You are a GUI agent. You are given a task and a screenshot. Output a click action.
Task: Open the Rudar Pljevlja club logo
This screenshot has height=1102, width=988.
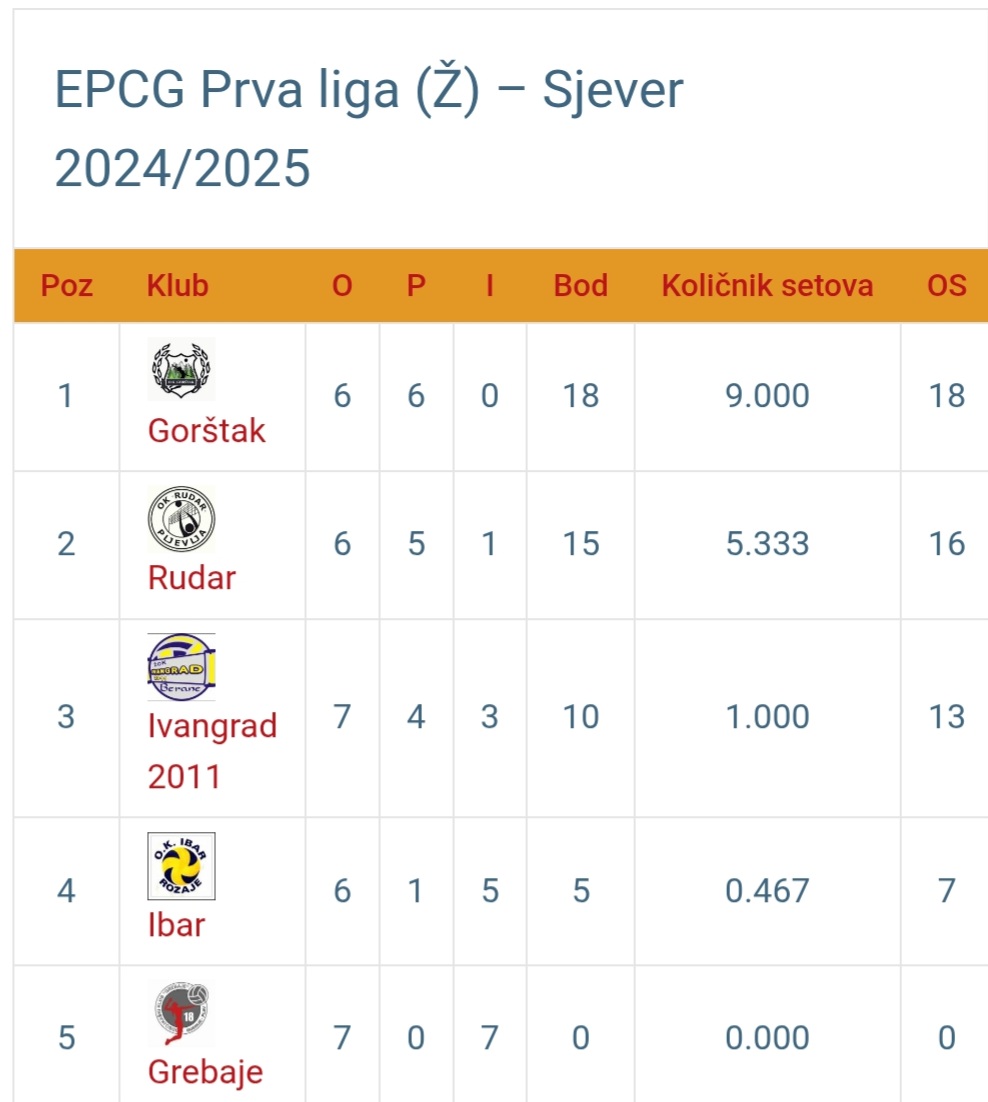tap(181, 519)
